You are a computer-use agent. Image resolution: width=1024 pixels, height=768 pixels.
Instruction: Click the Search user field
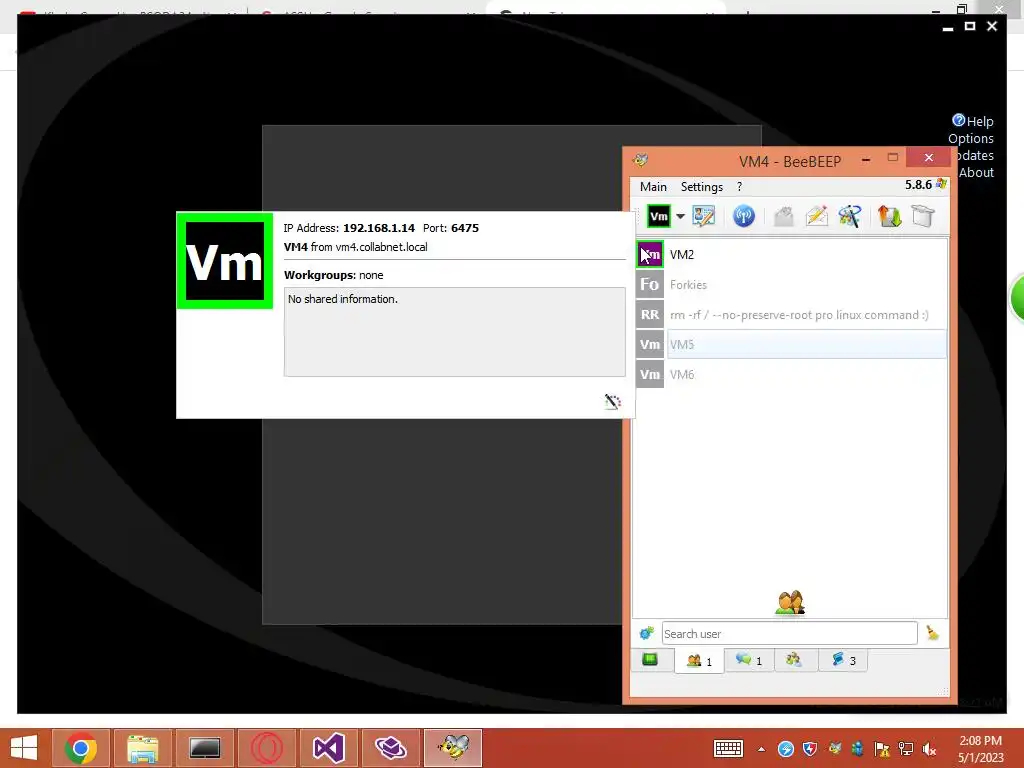(790, 633)
